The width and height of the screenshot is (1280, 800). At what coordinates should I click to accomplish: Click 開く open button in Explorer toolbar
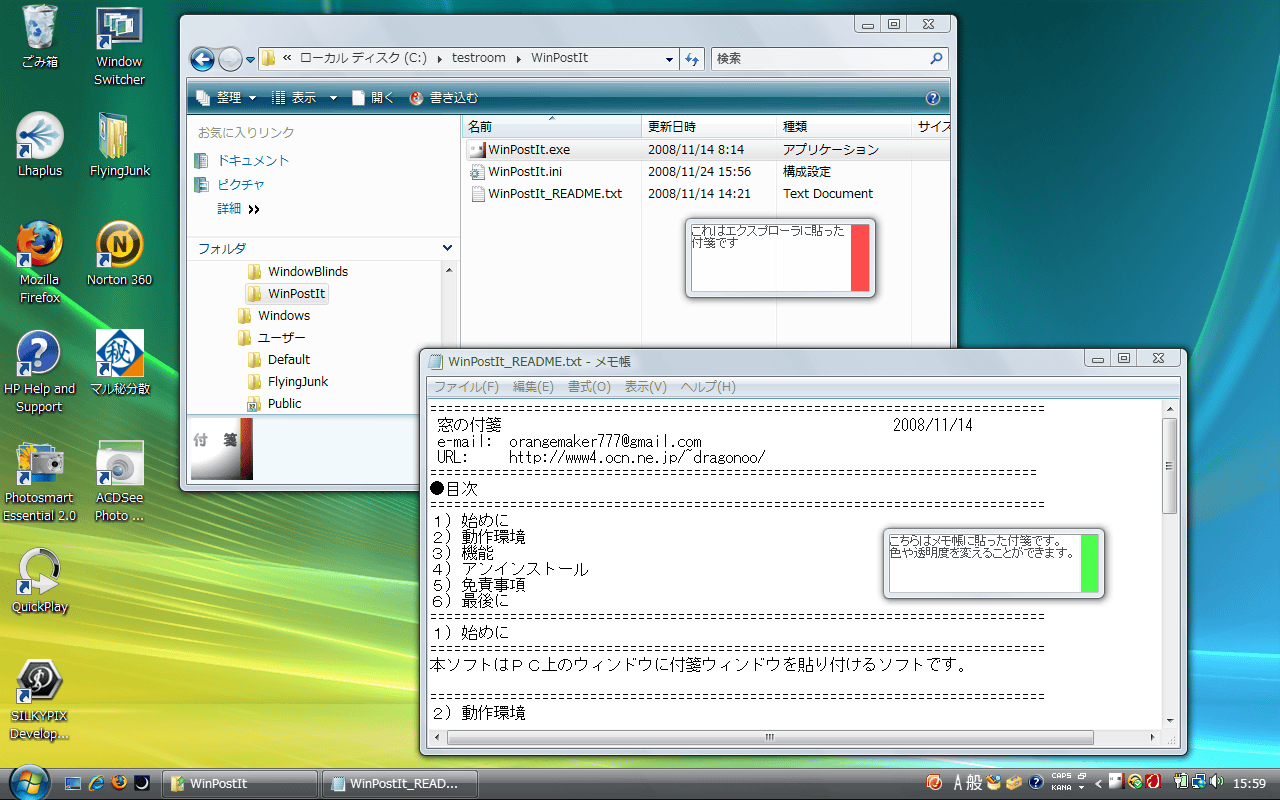[373, 98]
